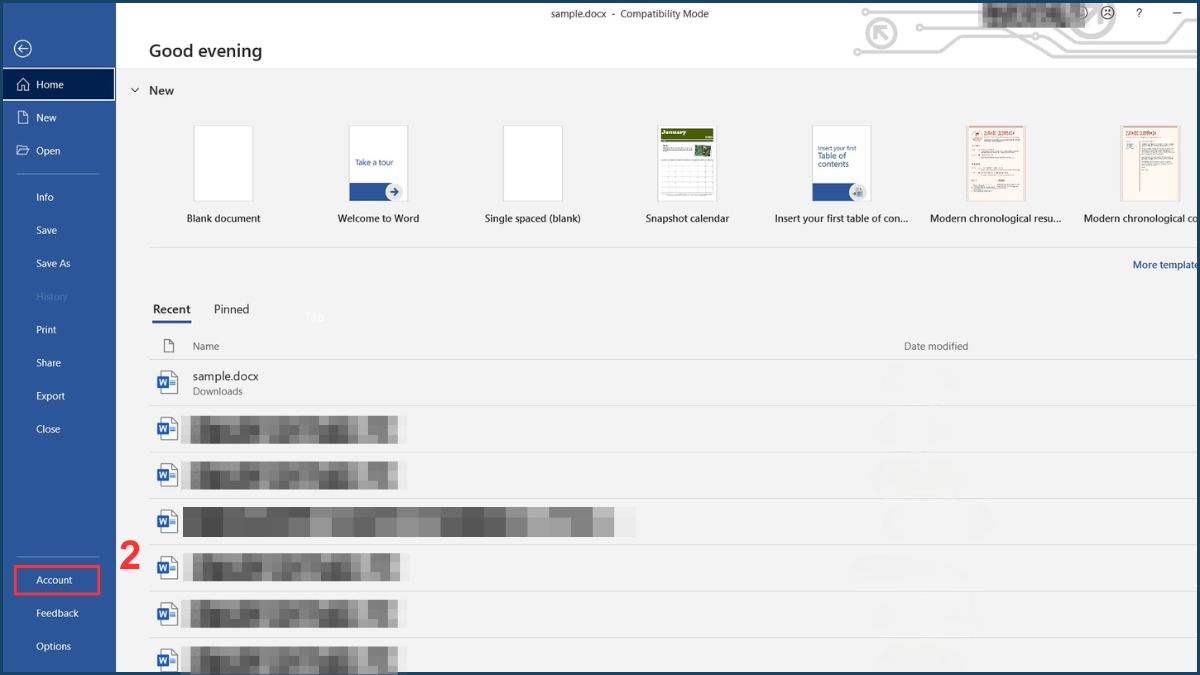Image resolution: width=1200 pixels, height=675 pixels.
Task: Click the file type icon column header
Action: (168, 346)
